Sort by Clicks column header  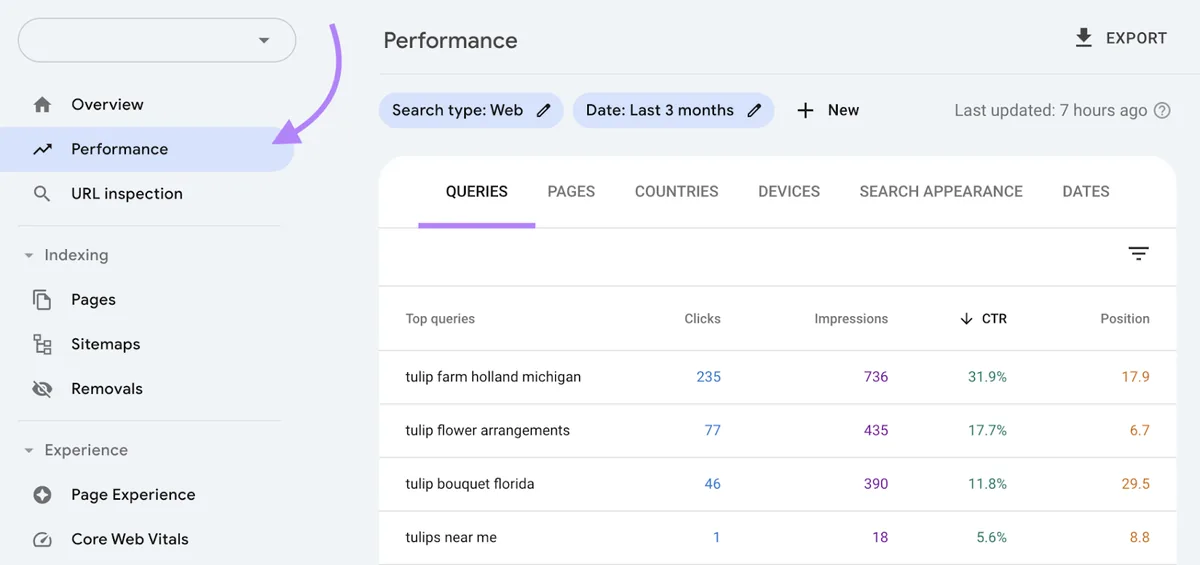(702, 319)
